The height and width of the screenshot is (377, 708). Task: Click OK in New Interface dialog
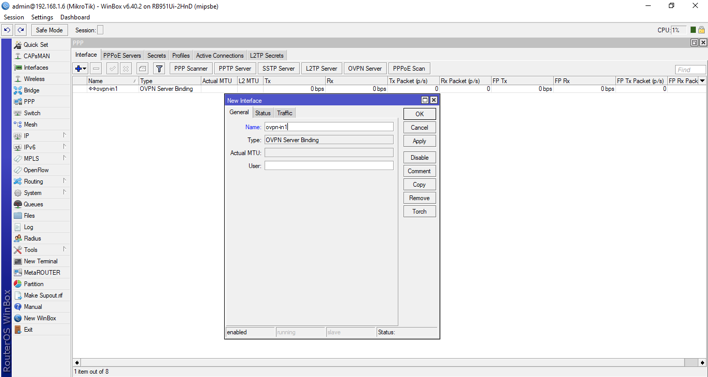(x=419, y=114)
